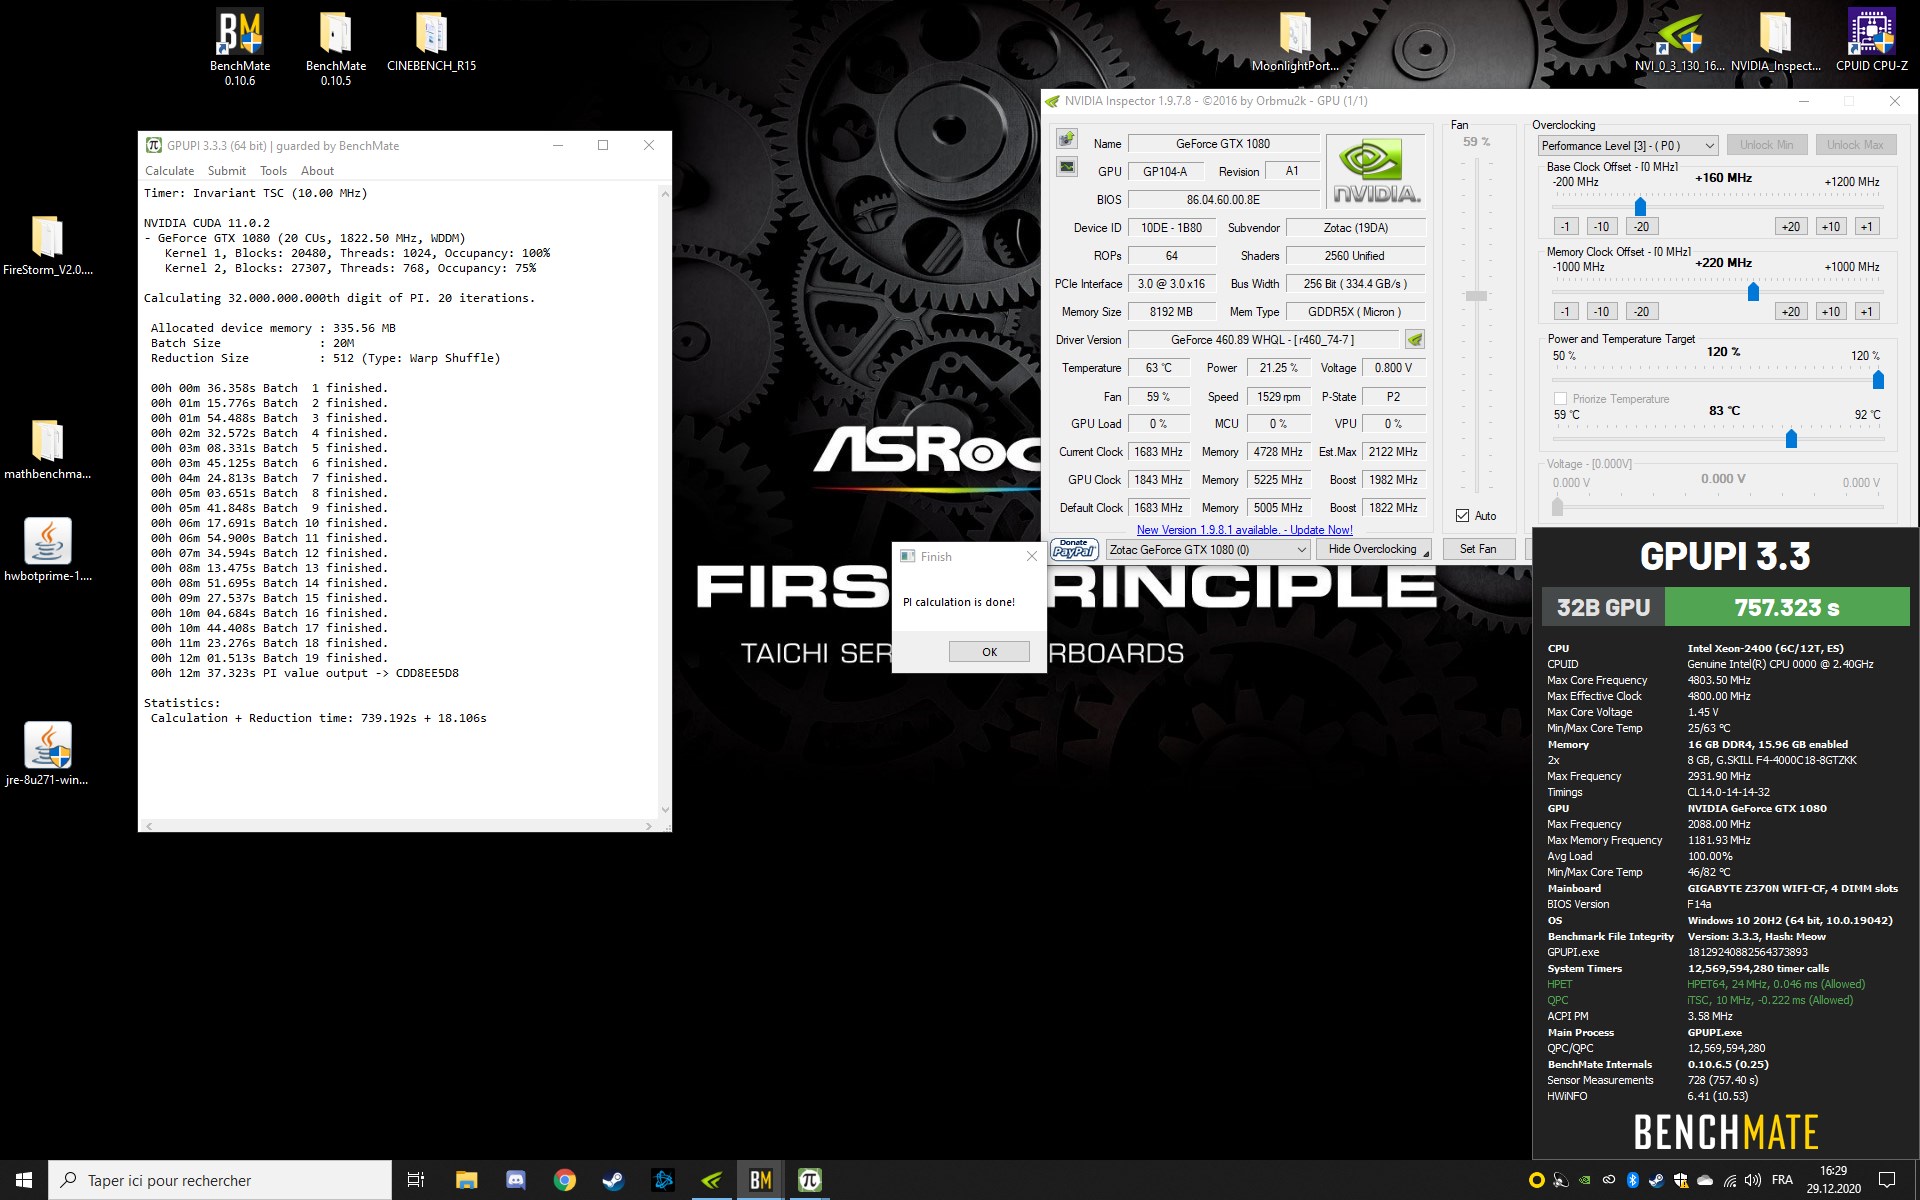The image size is (1920, 1200).
Task: Open CINEBENCH_R15 folder on desktop
Action: pos(431,42)
